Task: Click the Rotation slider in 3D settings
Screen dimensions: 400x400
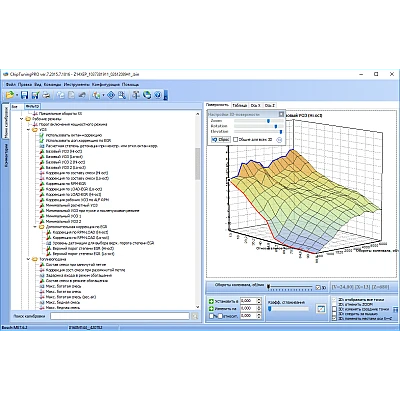Action: 259,126
